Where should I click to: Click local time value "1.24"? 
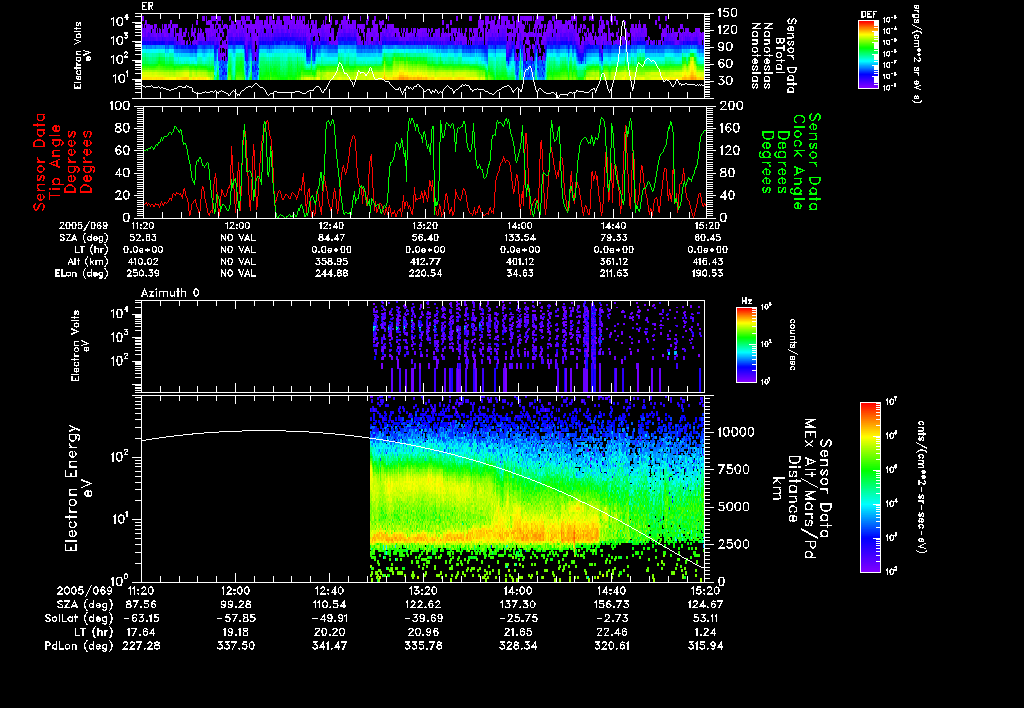(705, 632)
